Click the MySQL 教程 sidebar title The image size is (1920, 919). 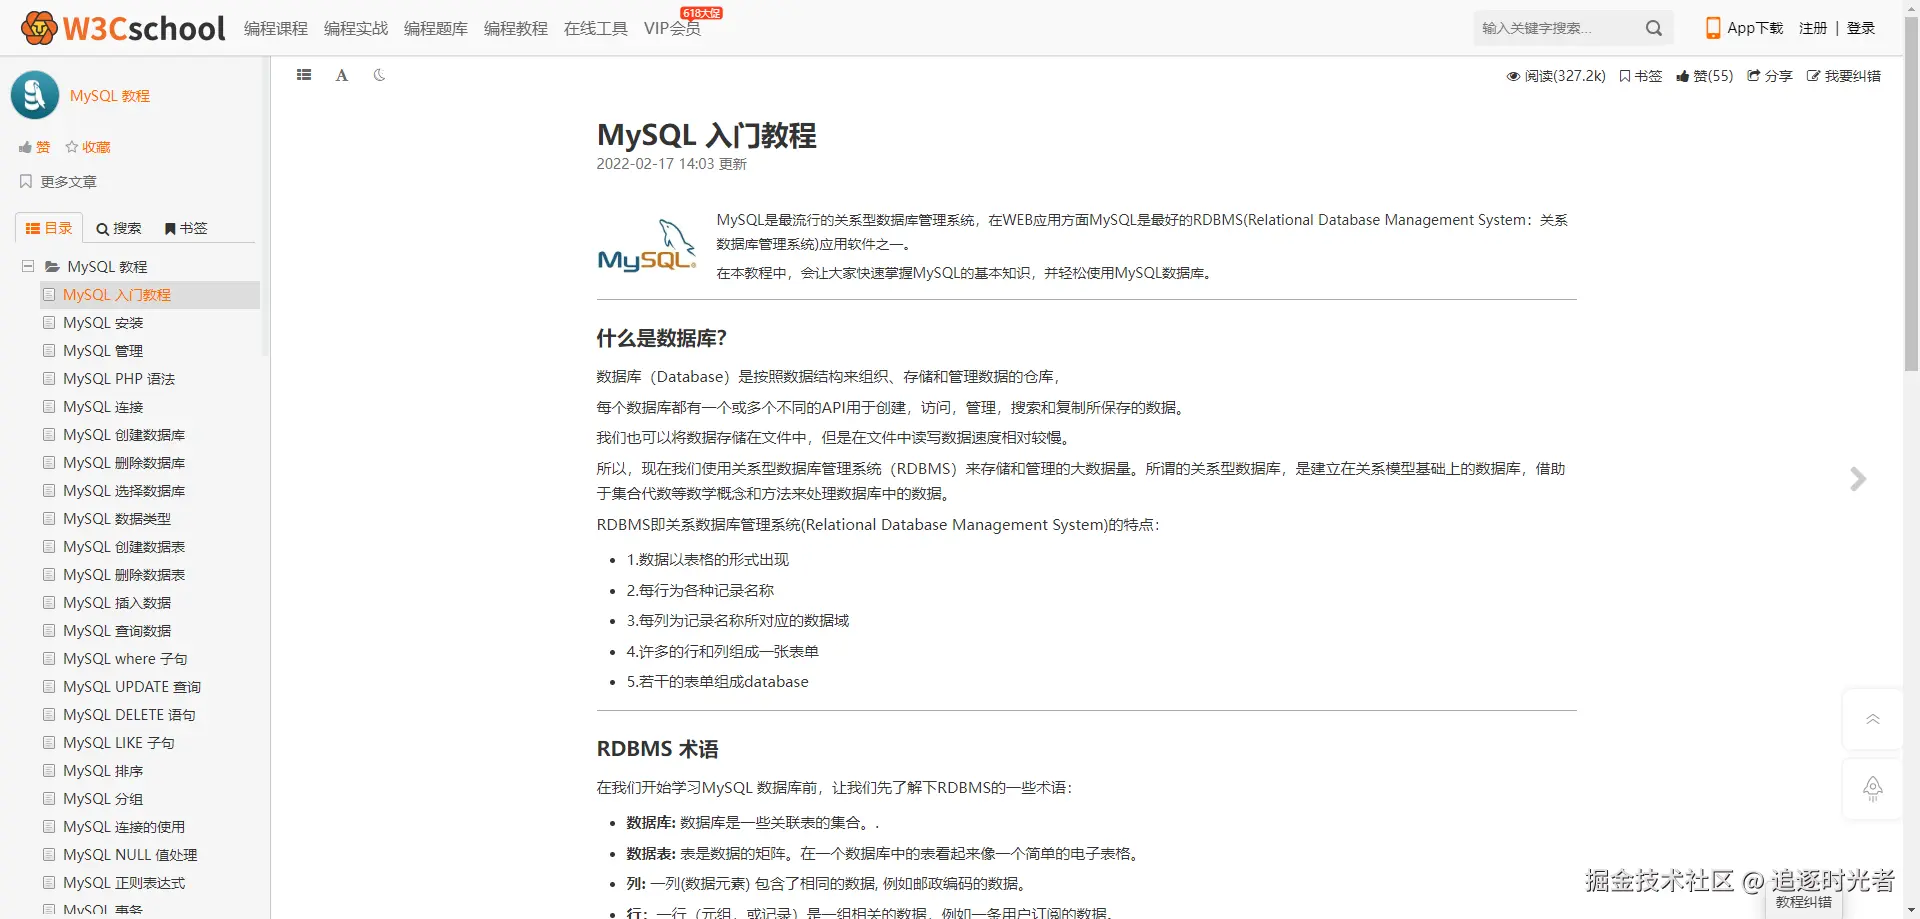coord(110,96)
